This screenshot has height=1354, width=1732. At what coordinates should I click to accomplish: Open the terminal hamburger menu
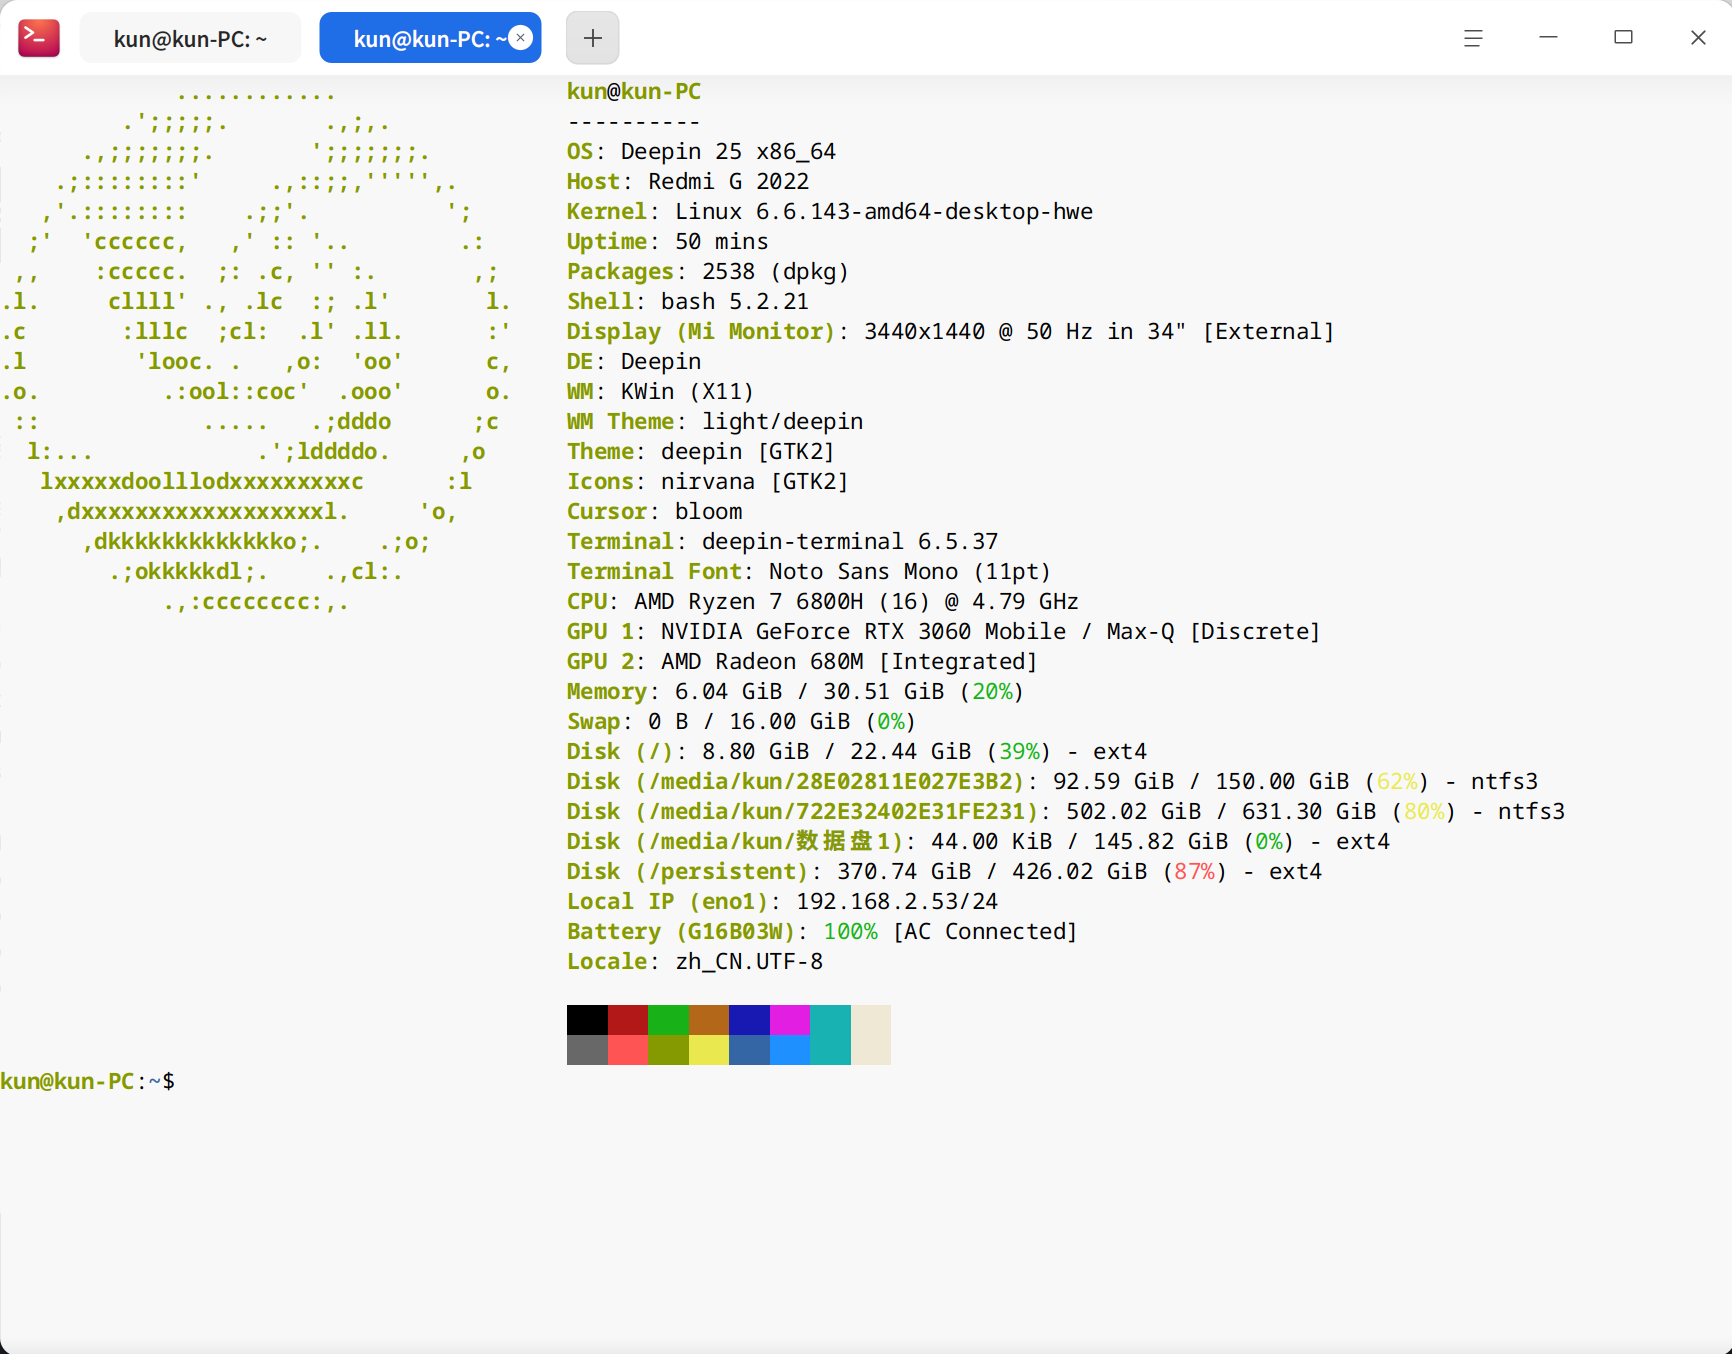click(x=1473, y=38)
